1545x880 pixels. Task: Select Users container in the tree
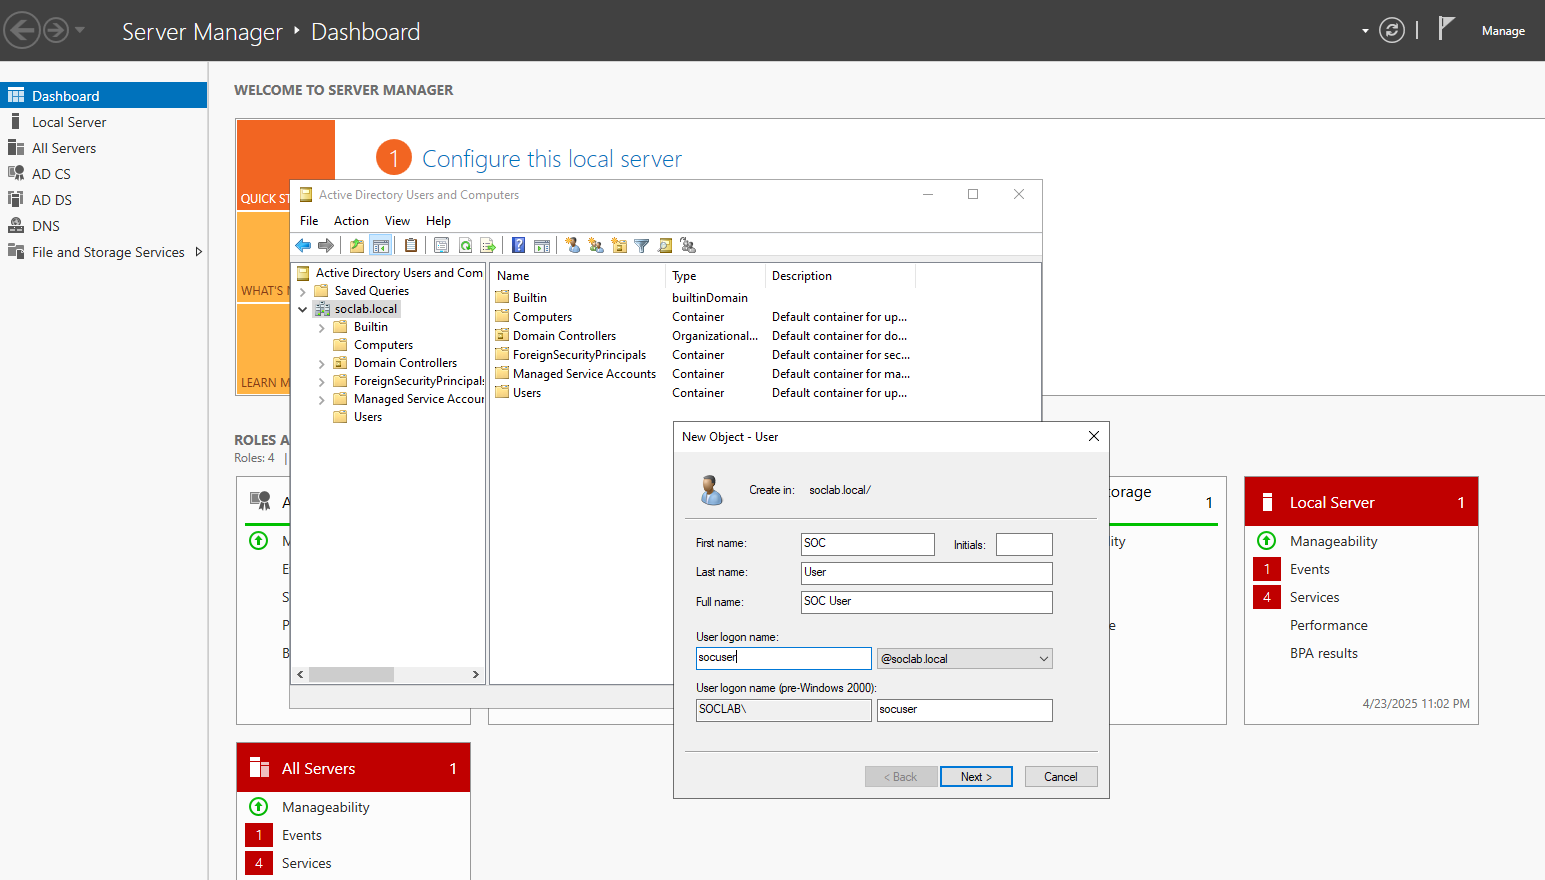(368, 417)
